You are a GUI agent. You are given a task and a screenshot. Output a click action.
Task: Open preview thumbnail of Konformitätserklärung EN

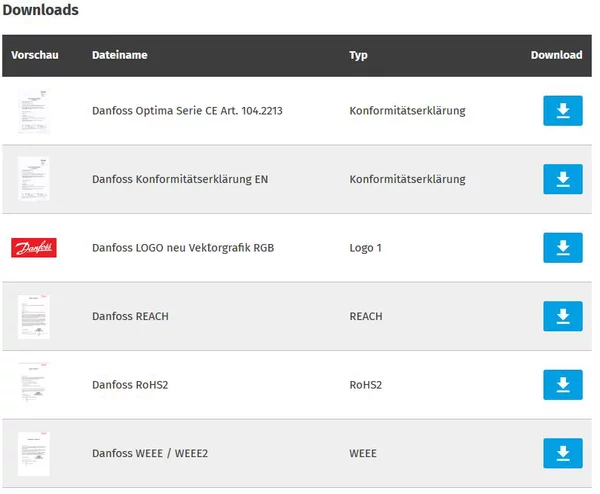point(34,179)
